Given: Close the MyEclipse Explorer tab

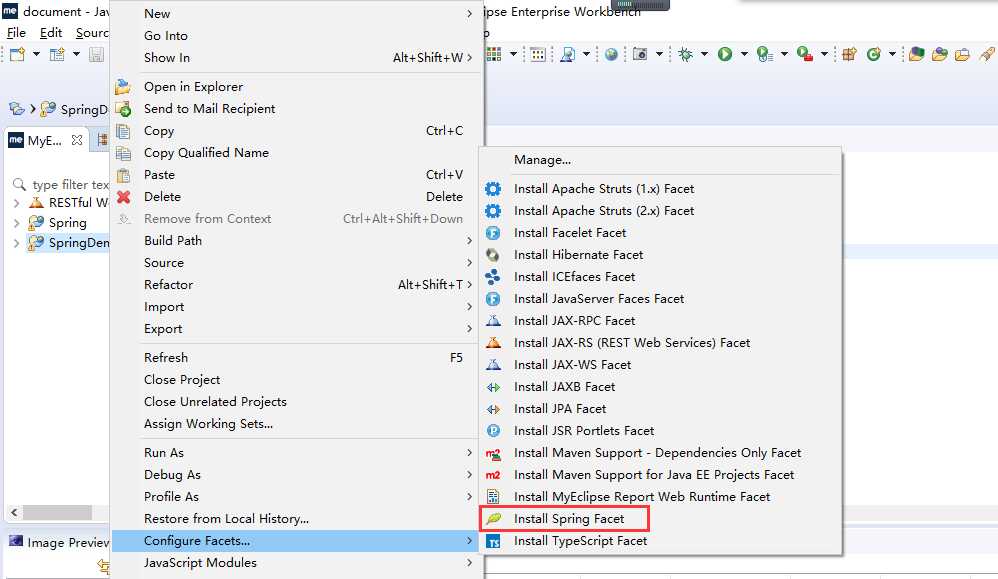Looking at the screenshot, I should pos(77,140).
